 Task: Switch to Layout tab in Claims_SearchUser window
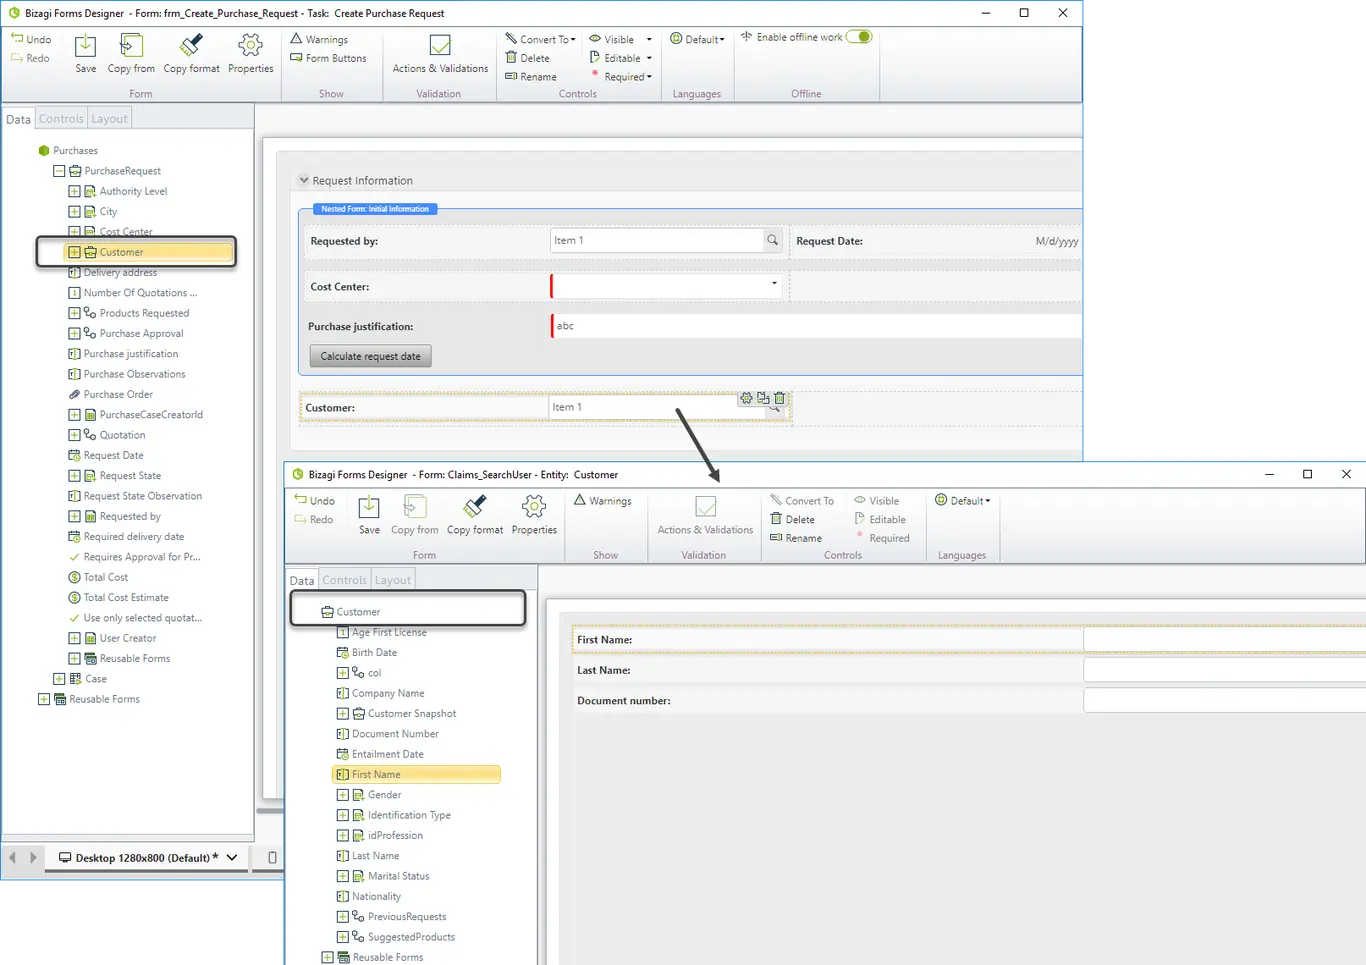393,580
